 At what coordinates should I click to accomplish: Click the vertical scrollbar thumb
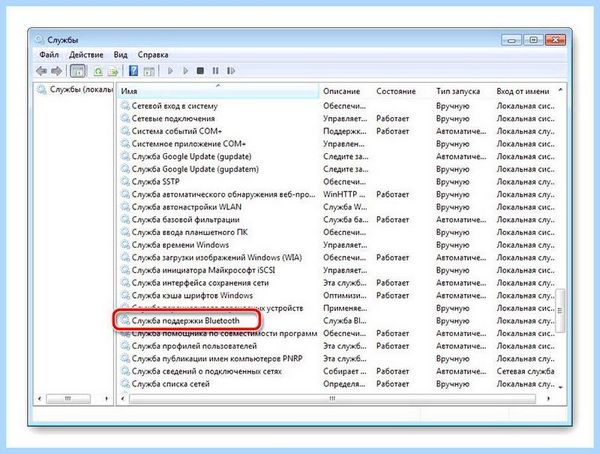[560, 310]
